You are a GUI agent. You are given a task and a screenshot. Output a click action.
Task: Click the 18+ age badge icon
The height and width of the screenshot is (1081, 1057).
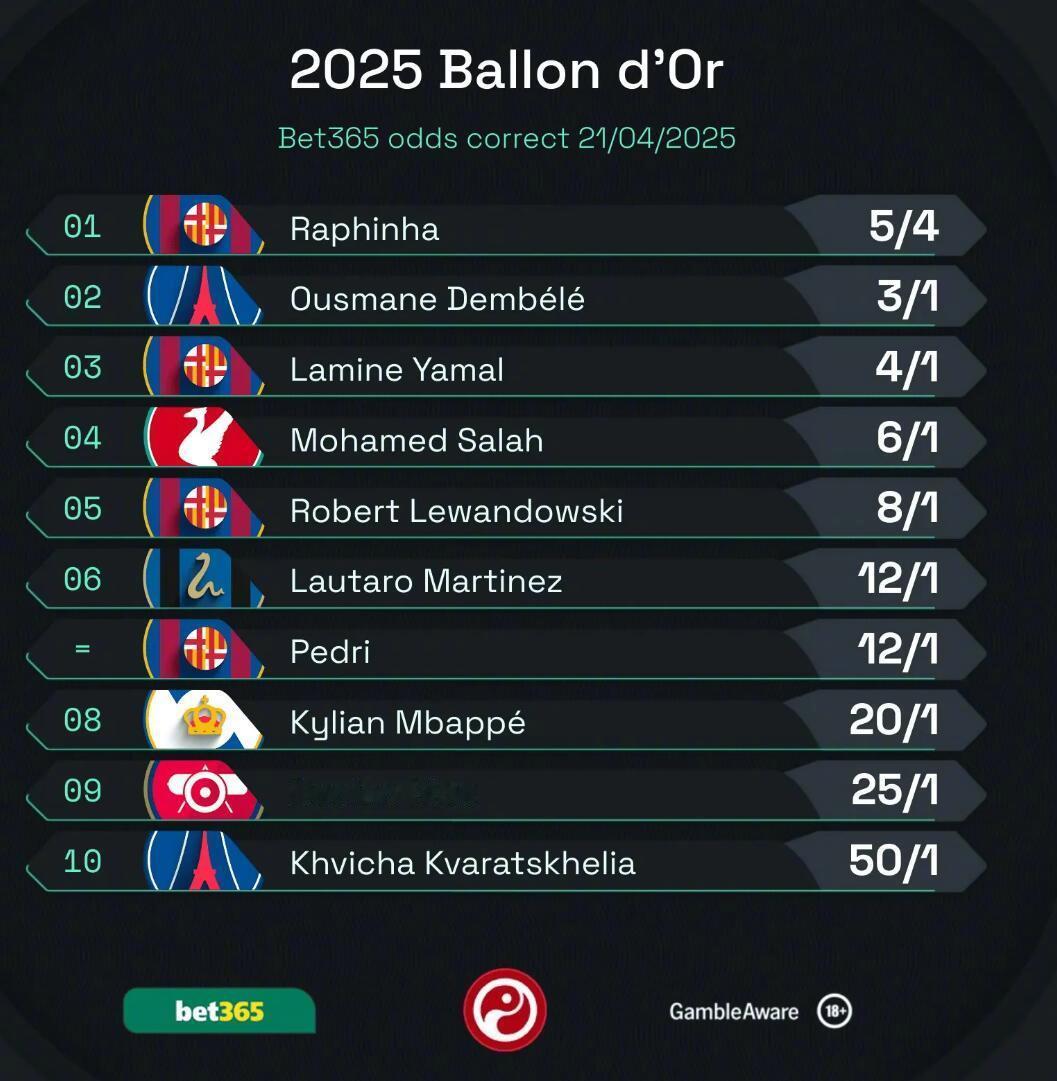point(834,1011)
